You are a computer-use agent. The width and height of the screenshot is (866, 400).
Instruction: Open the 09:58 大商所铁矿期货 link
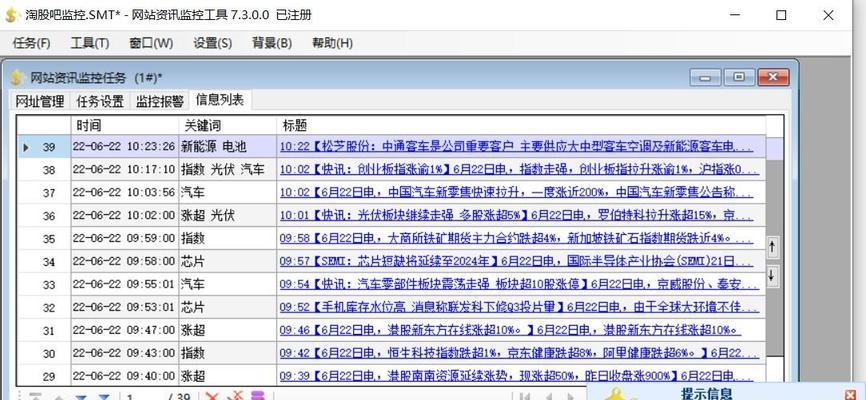(x=516, y=239)
